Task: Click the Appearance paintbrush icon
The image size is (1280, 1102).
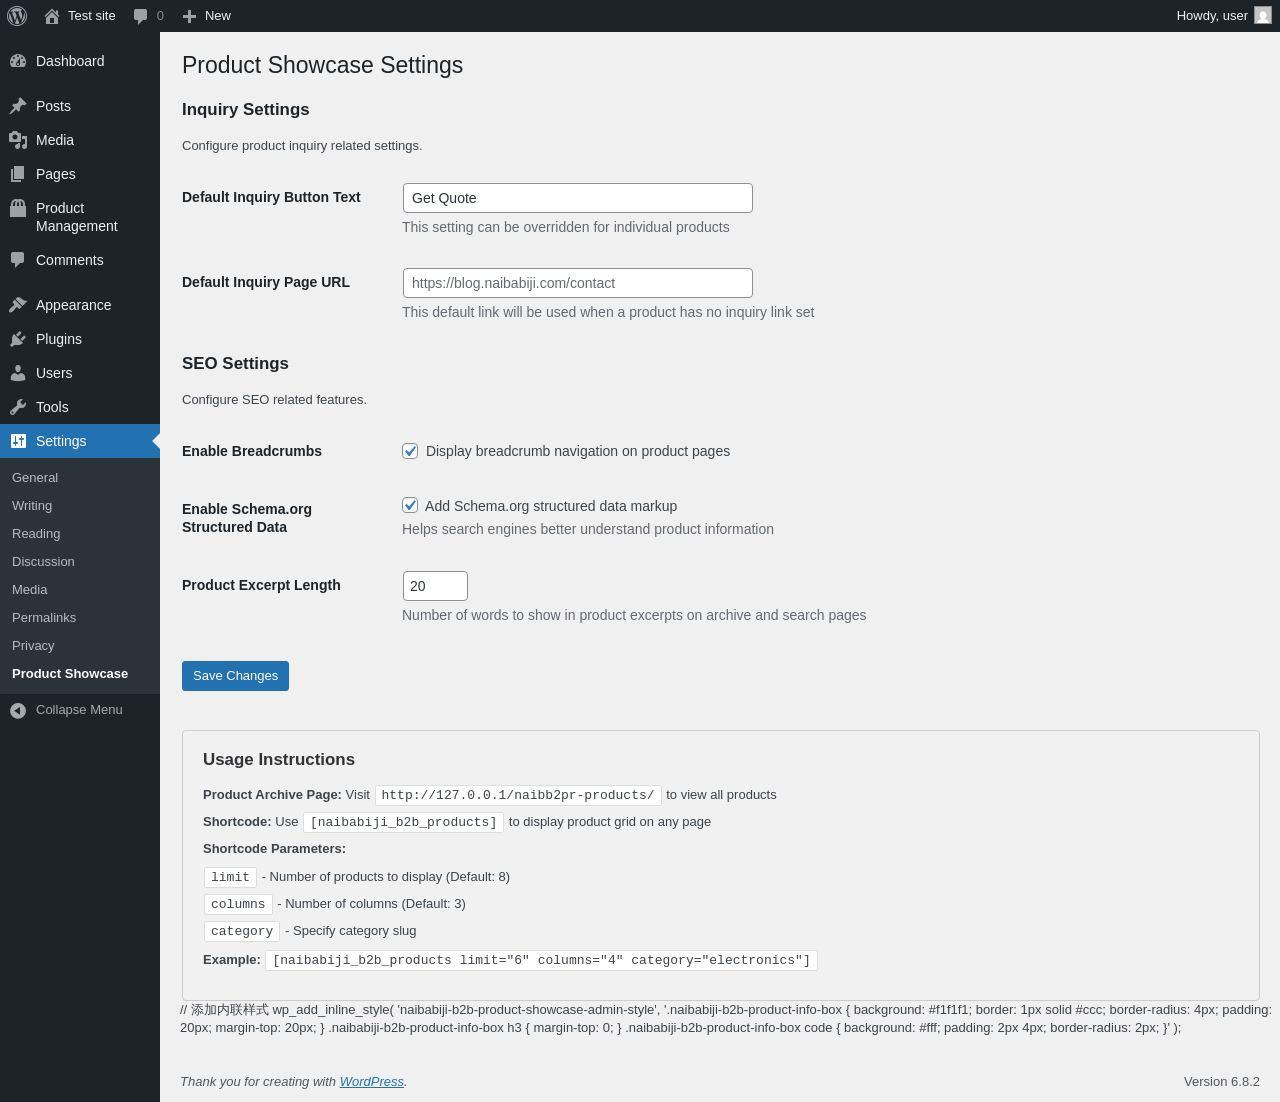Action: [18, 305]
